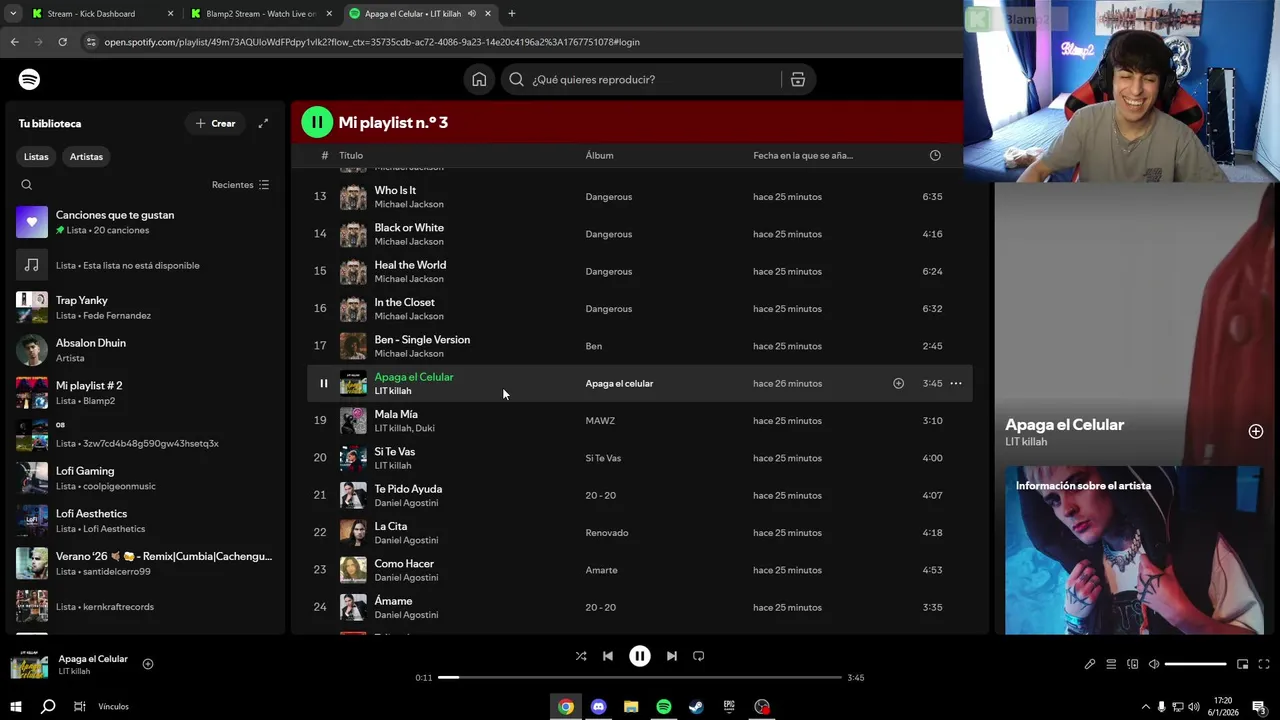Click Fecha en la que se añadió header
Viewport: 1280px width, 720px height.
click(803, 155)
